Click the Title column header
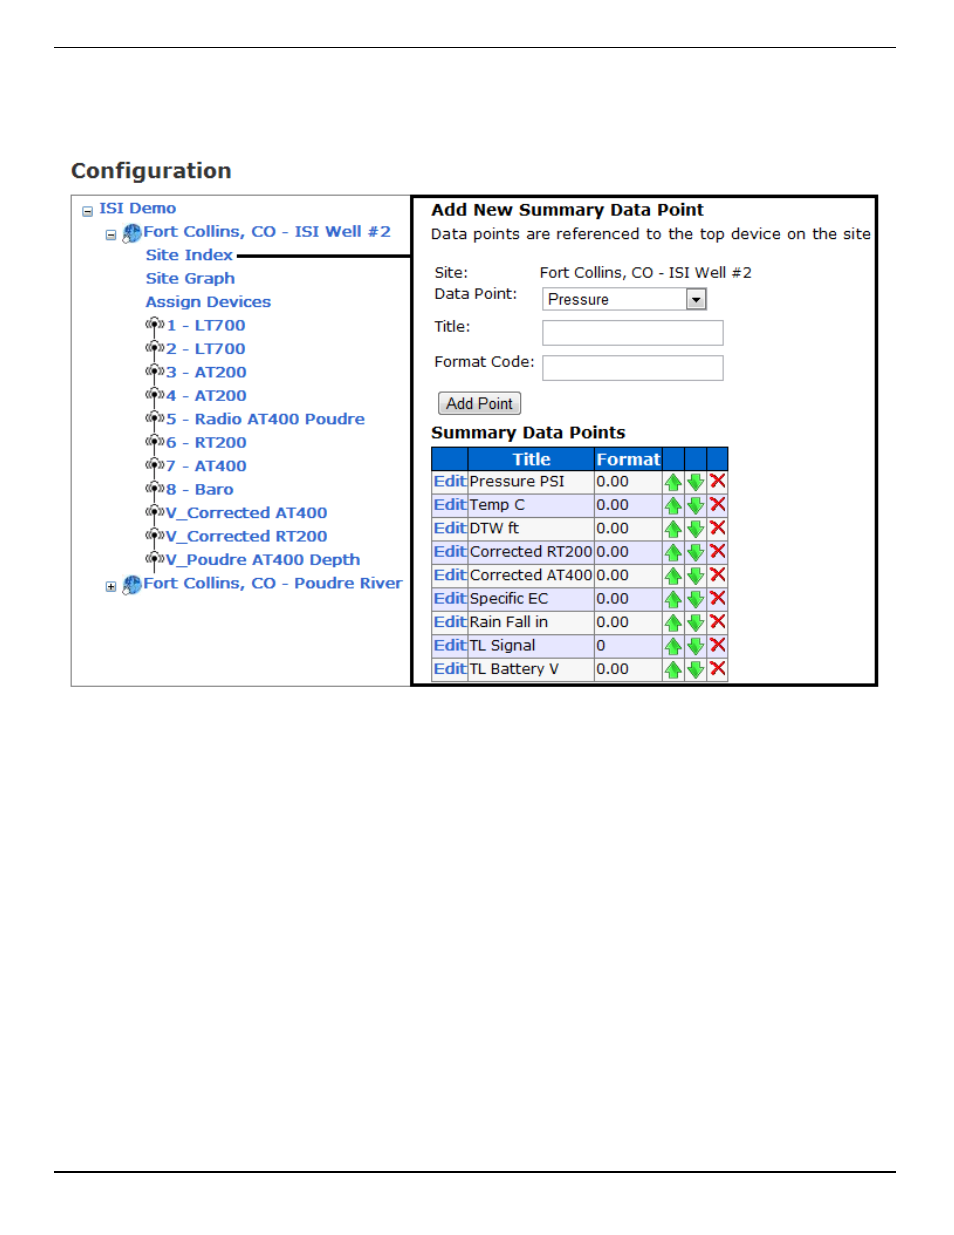The width and height of the screenshot is (954, 1235). tap(531, 459)
